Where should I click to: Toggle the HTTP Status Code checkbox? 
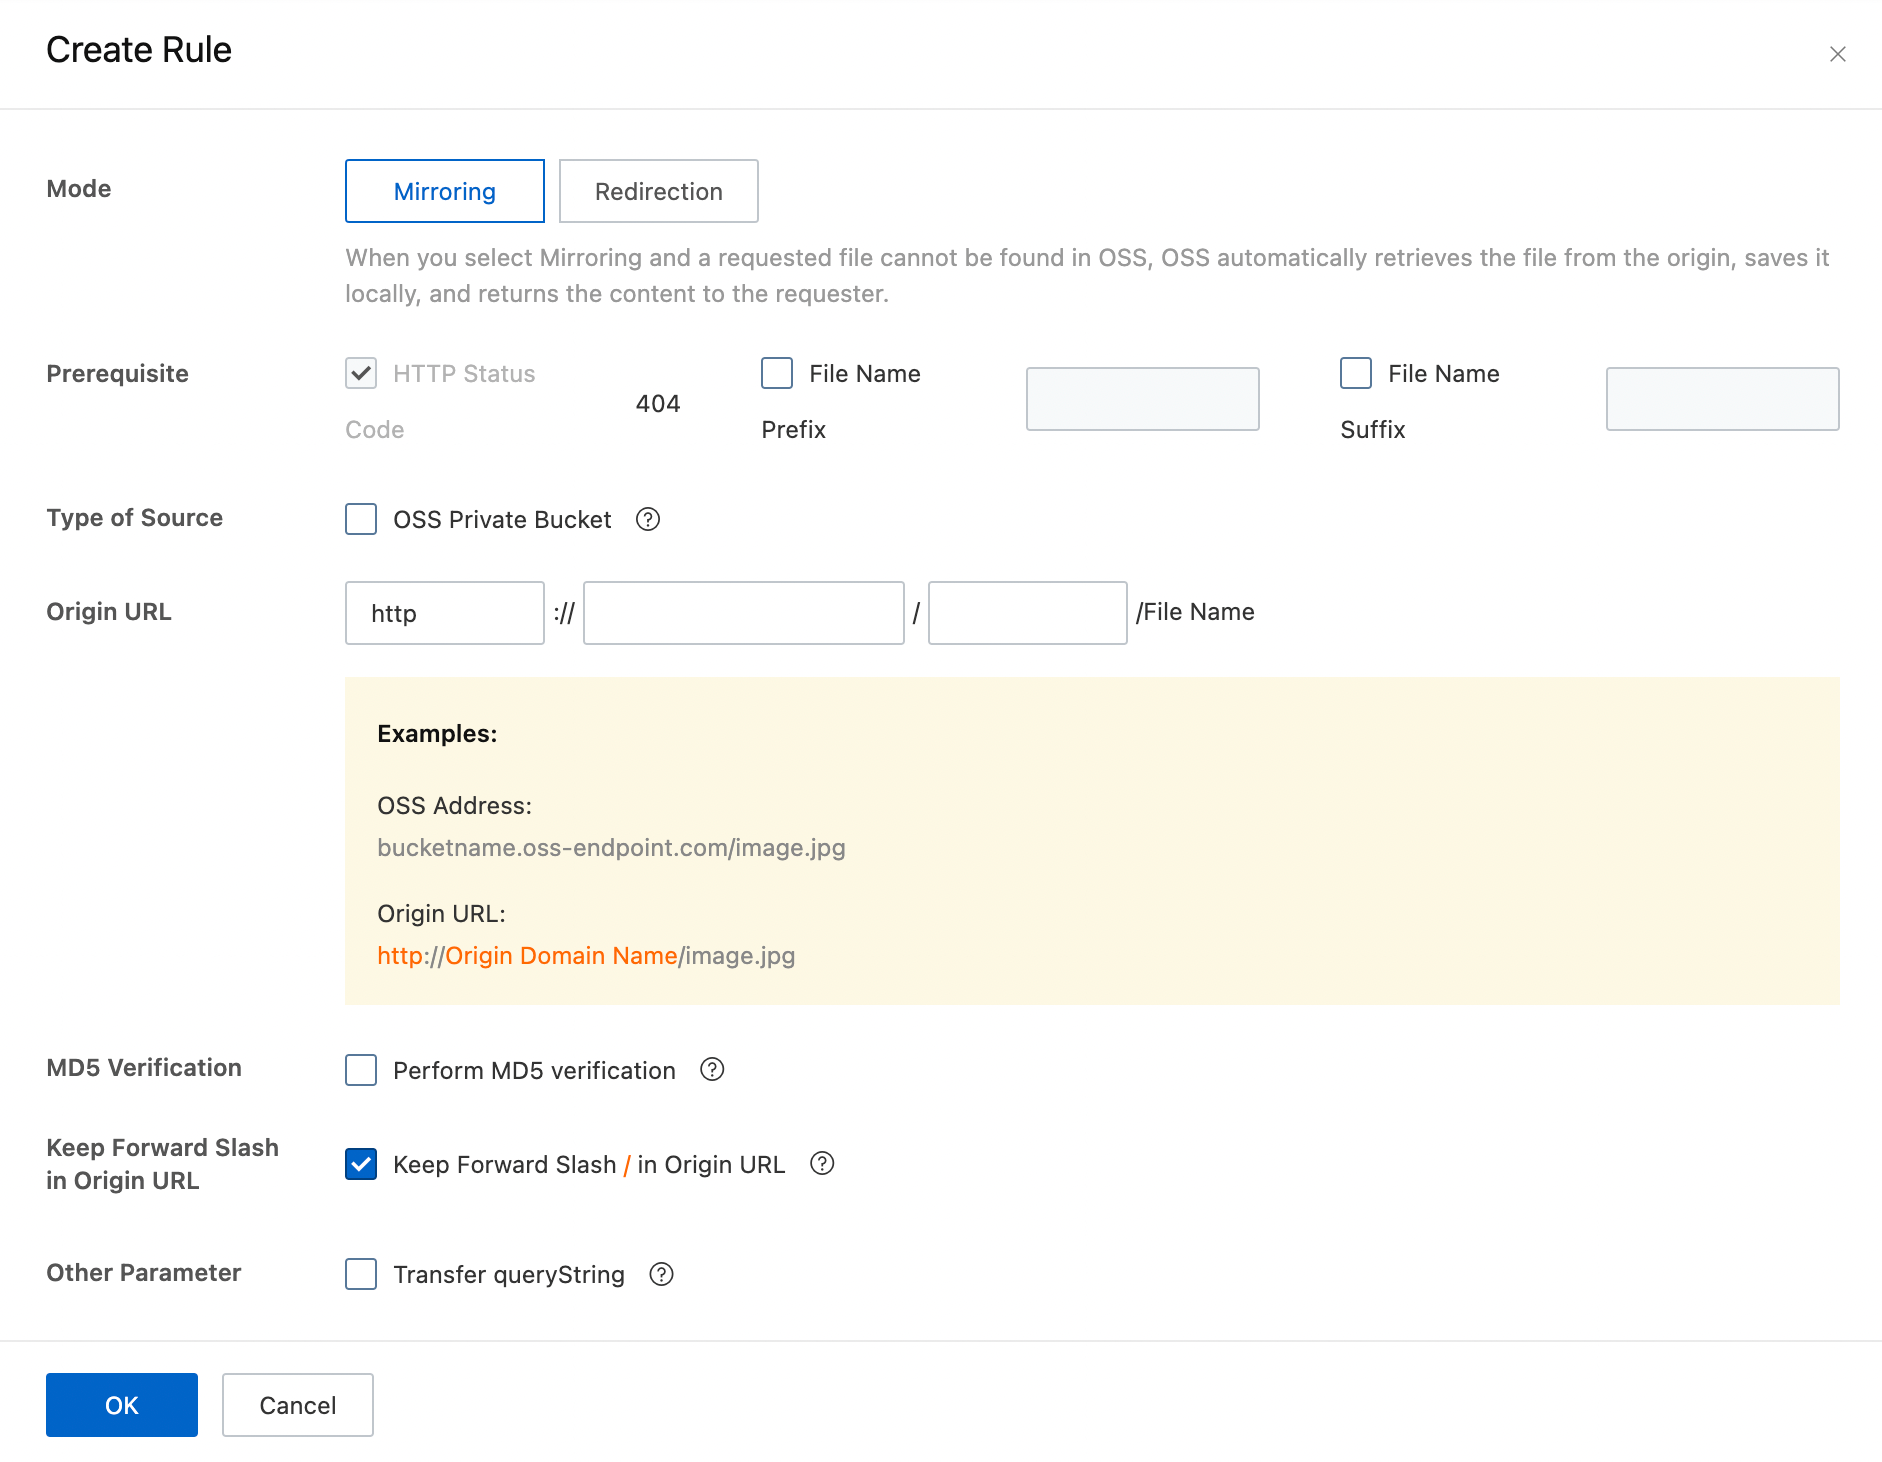pos(361,373)
